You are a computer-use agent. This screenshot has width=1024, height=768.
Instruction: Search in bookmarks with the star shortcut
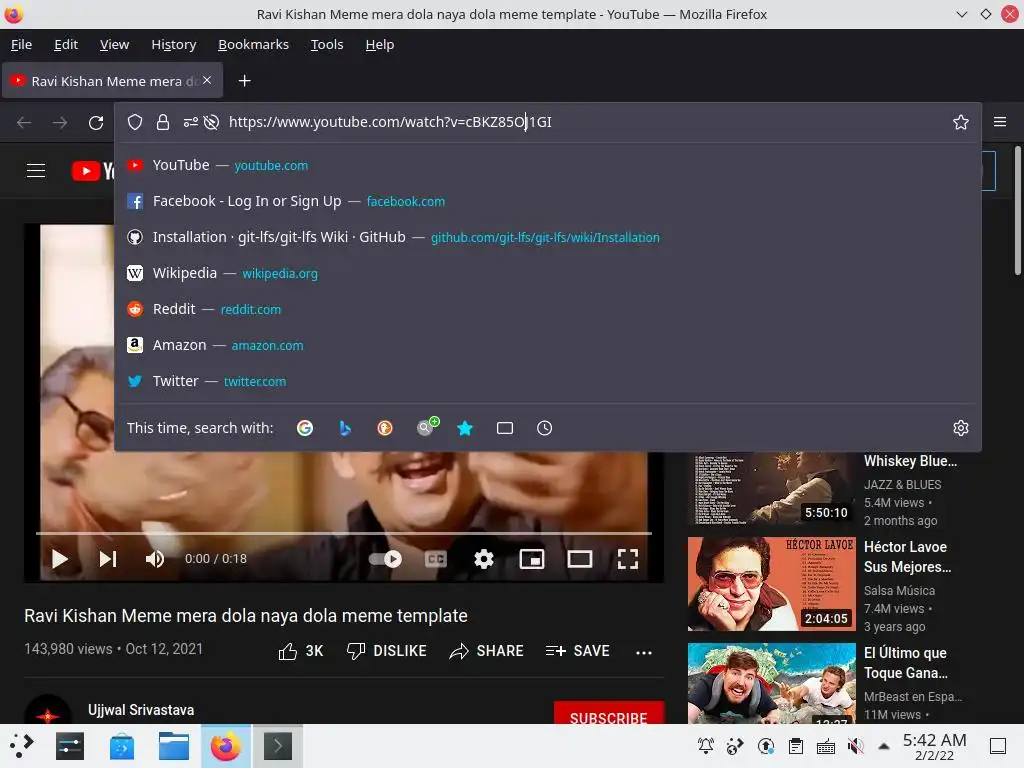pos(465,428)
